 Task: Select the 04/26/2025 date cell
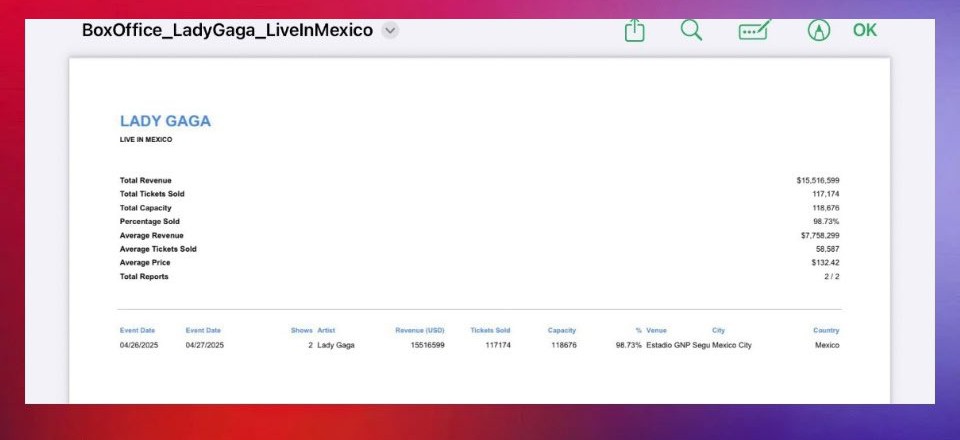tap(139, 345)
